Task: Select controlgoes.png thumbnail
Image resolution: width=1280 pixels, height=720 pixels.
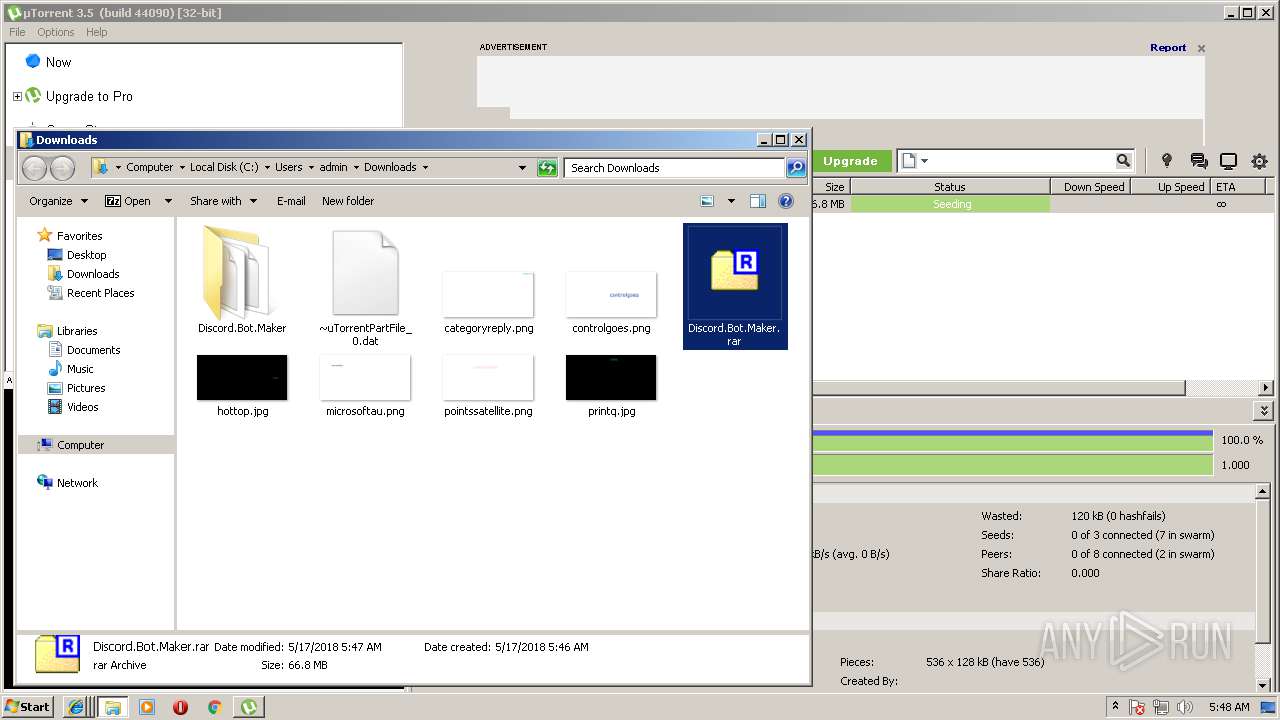Action: tap(611, 302)
